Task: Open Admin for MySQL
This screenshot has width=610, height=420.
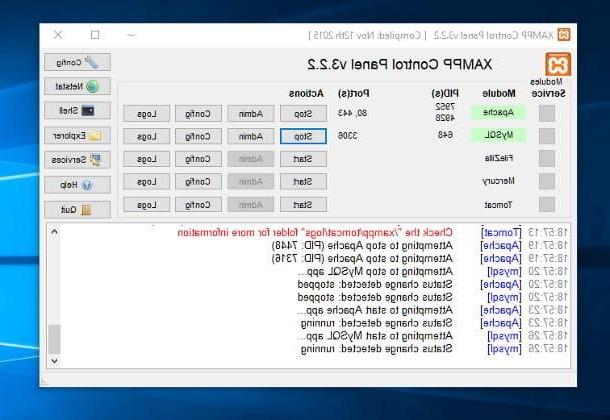Action: click(x=251, y=136)
